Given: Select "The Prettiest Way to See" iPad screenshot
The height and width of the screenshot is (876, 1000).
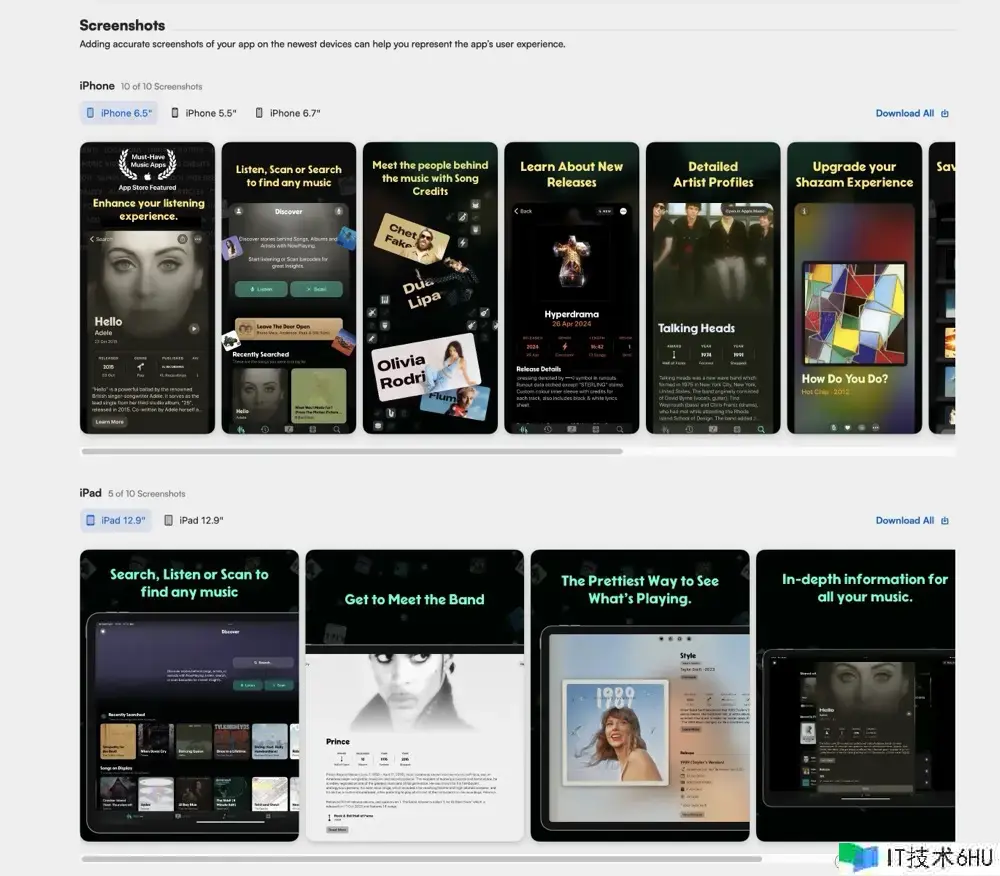Looking at the screenshot, I should point(640,696).
